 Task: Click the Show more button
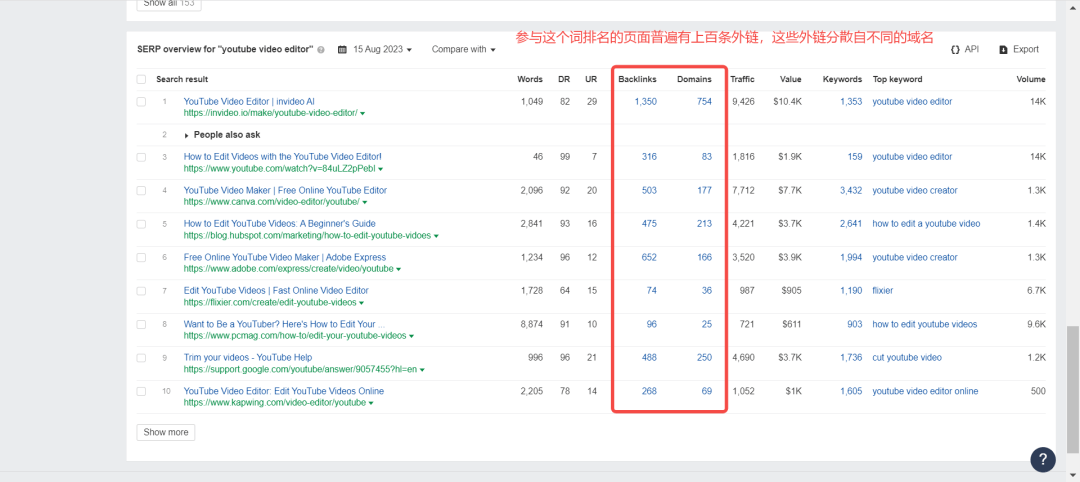(x=166, y=432)
